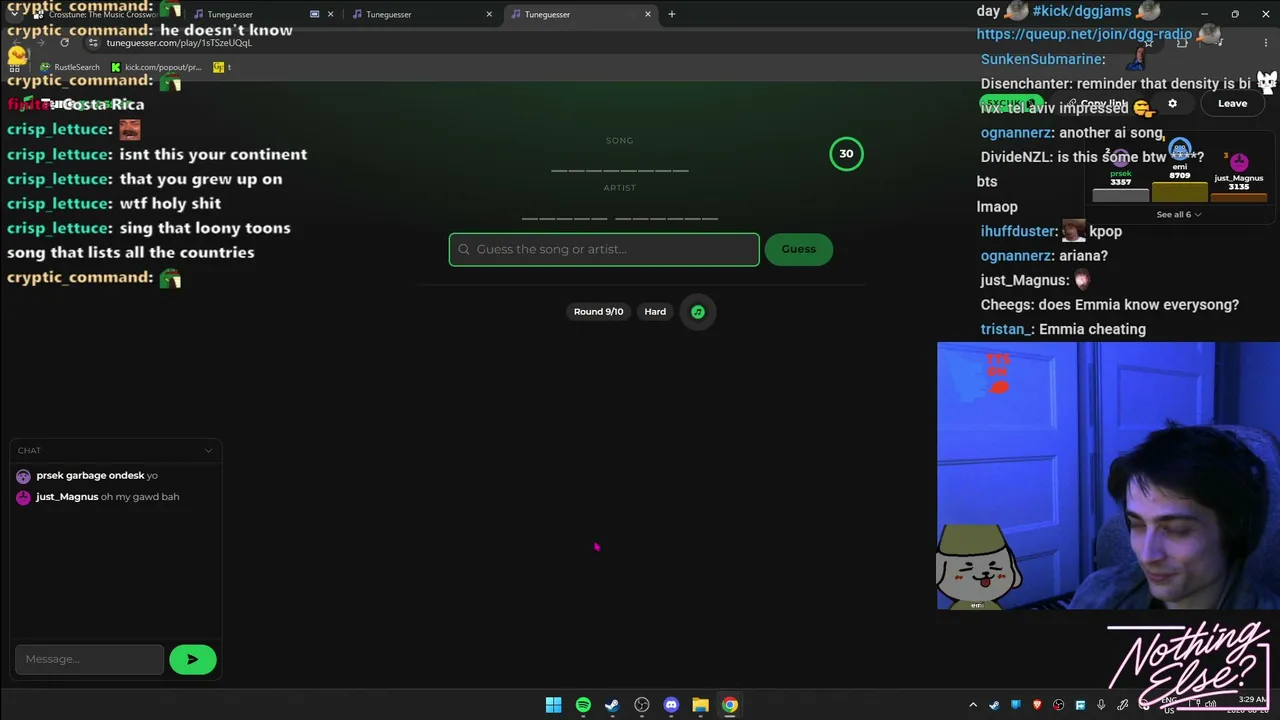Switch to Chrome in the taskbar
Screen dimensions: 1280x720
[x=730, y=705]
